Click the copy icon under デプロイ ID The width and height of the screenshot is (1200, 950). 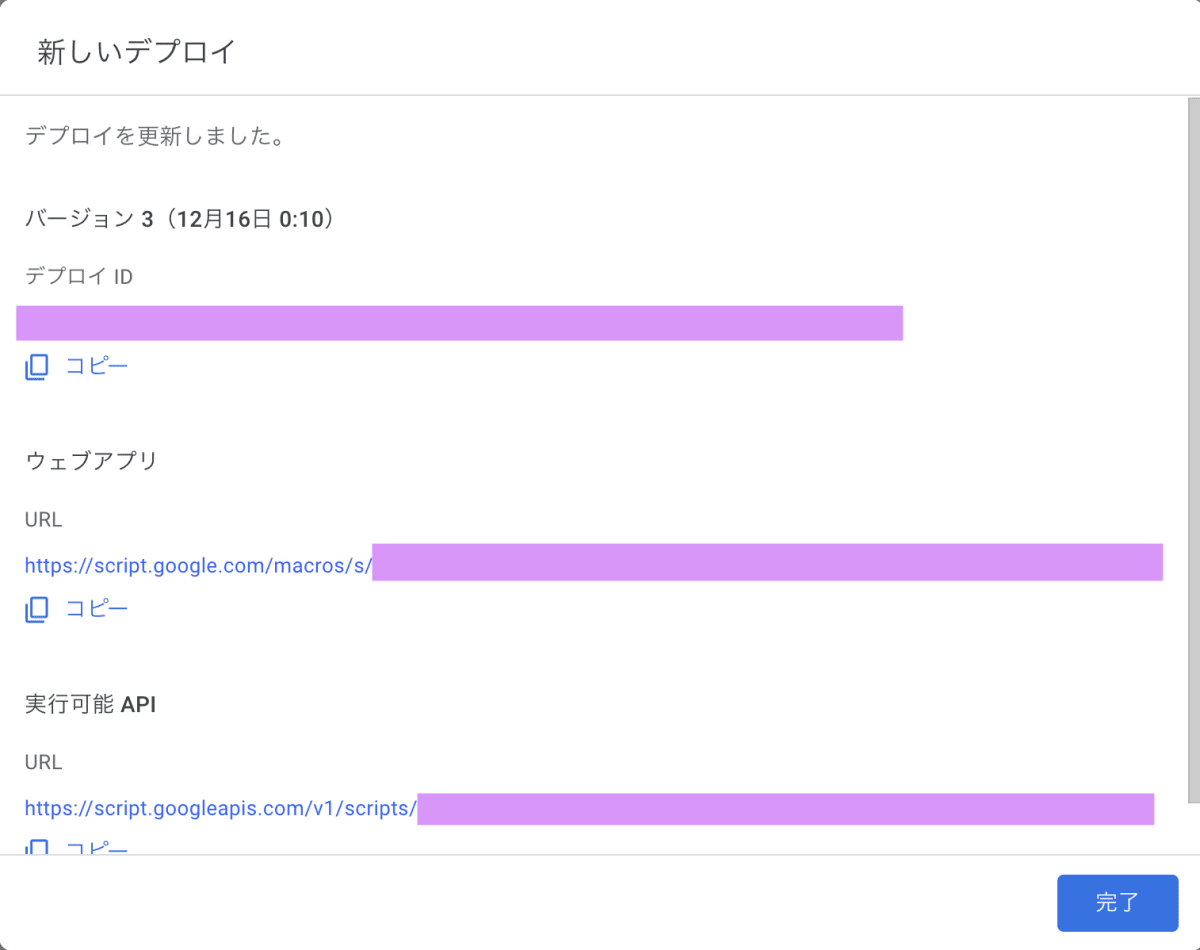36,367
